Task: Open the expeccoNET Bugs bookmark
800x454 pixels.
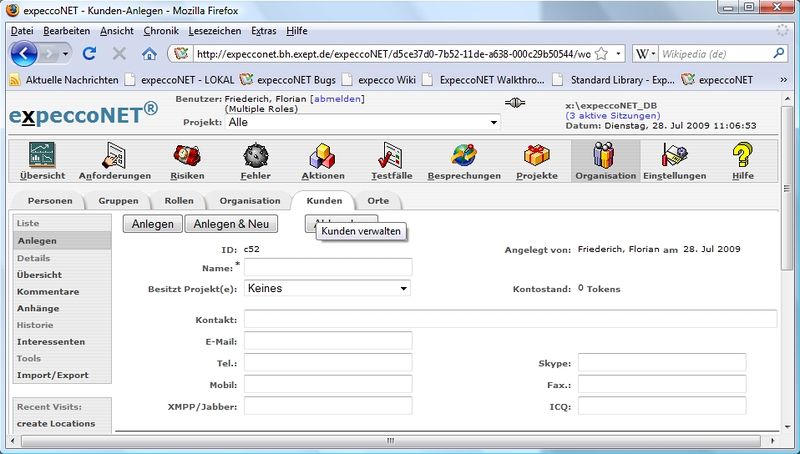Action: tap(288, 80)
